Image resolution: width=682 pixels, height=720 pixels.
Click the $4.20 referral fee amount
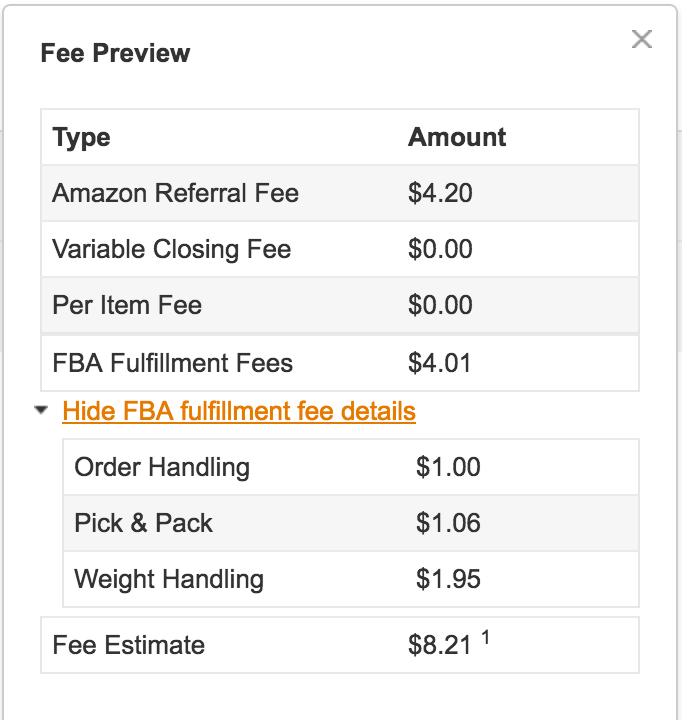(x=440, y=193)
